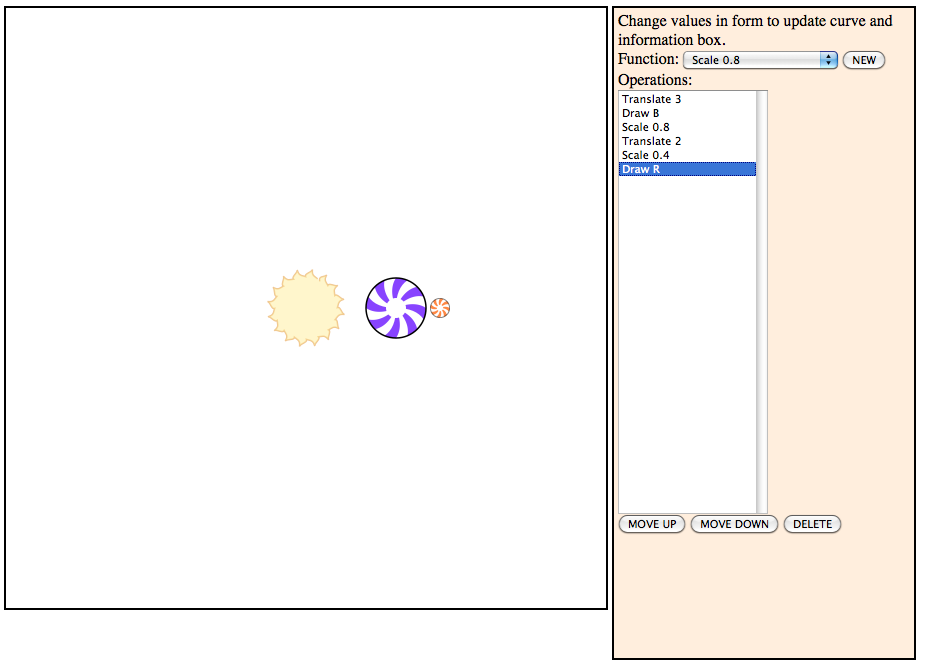Viewport: 931px width, 670px height.
Task: Click the Operations: label text
Action: coord(653,80)
